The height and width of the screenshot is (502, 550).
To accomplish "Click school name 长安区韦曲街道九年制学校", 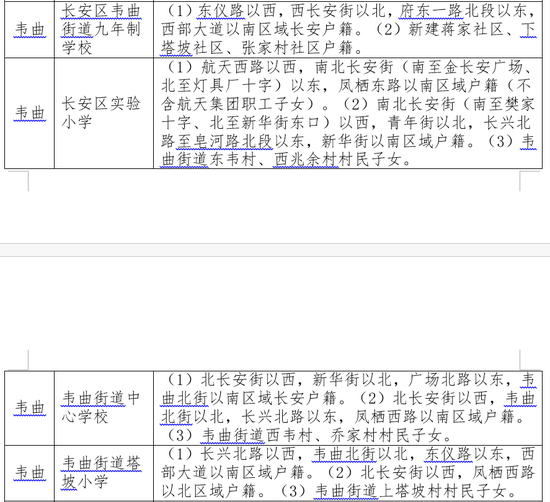I will (101, 29).
